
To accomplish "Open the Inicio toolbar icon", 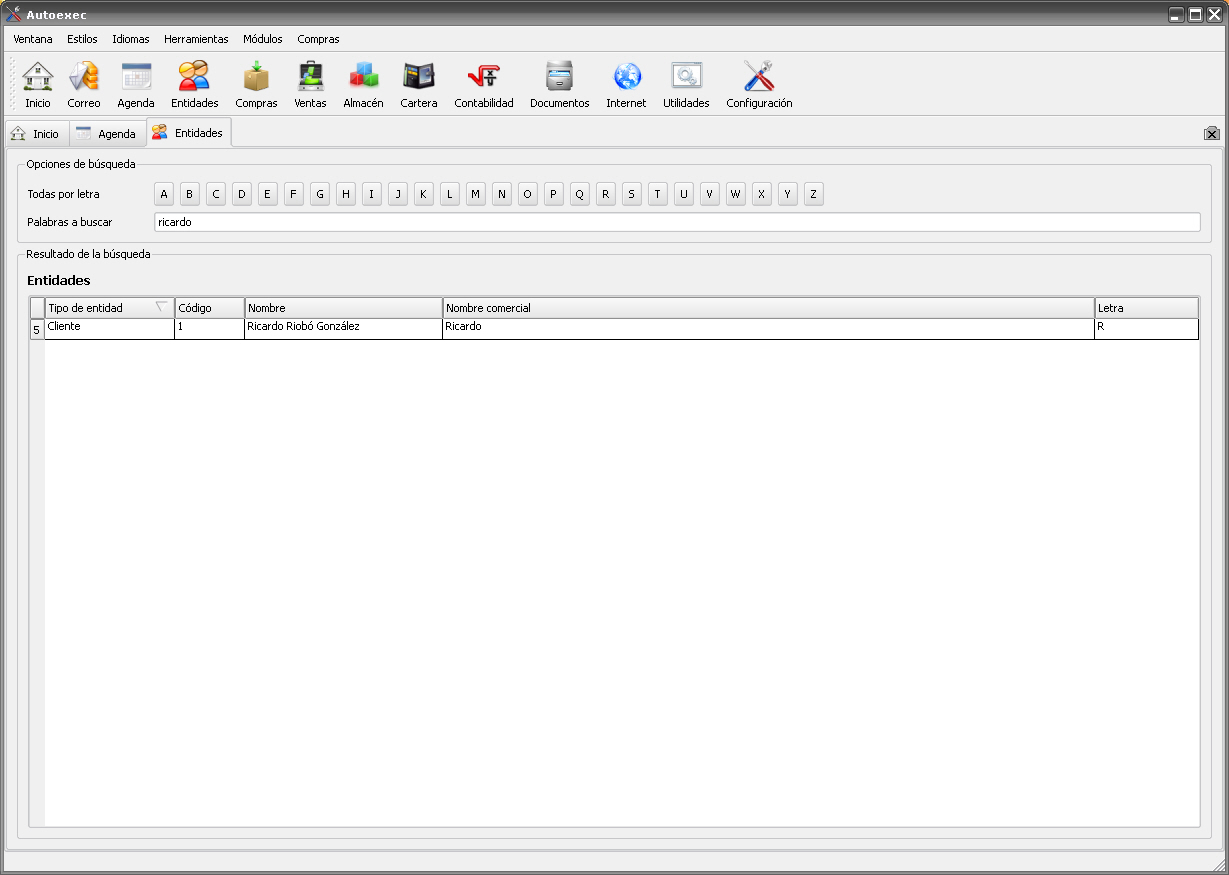I will (38, 85).
